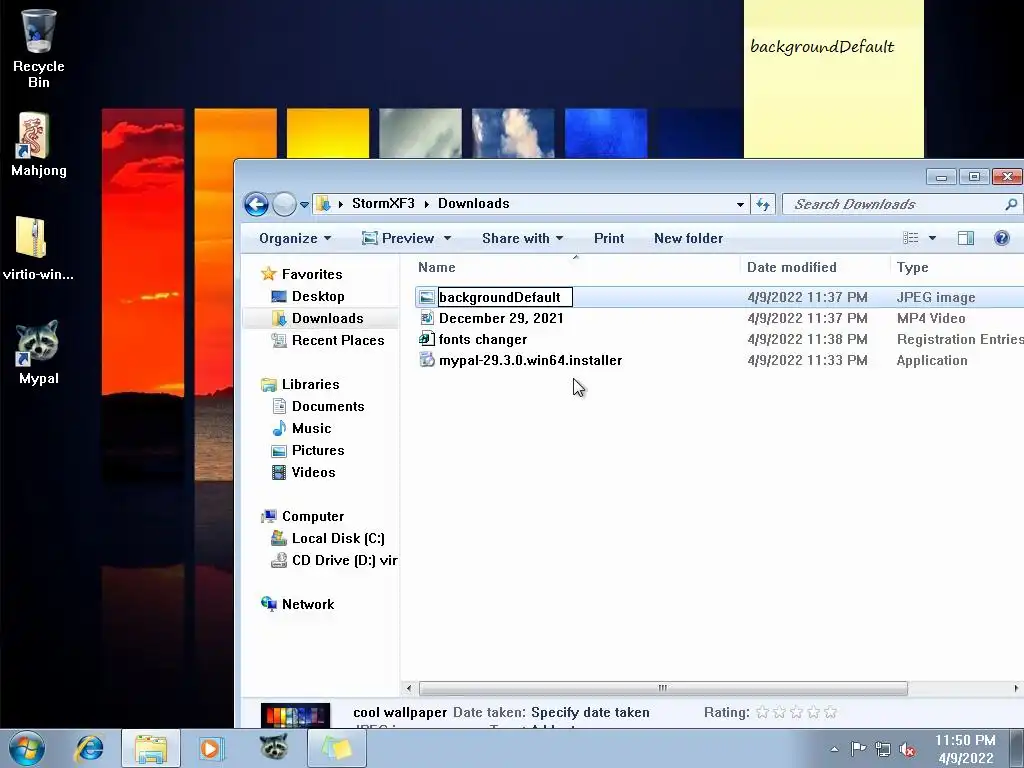Select the backgroundDefault JPEG file icon
Viewport: 1024px width, 768px height.
(x=426, y=298)
